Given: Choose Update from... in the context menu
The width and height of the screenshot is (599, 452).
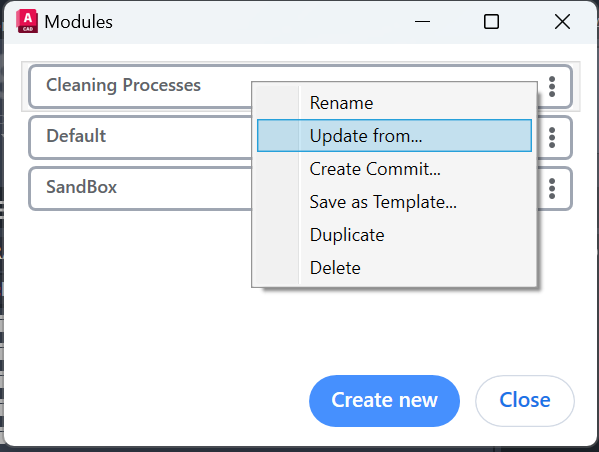Looking at the screenshot, I should click(394, 136).
